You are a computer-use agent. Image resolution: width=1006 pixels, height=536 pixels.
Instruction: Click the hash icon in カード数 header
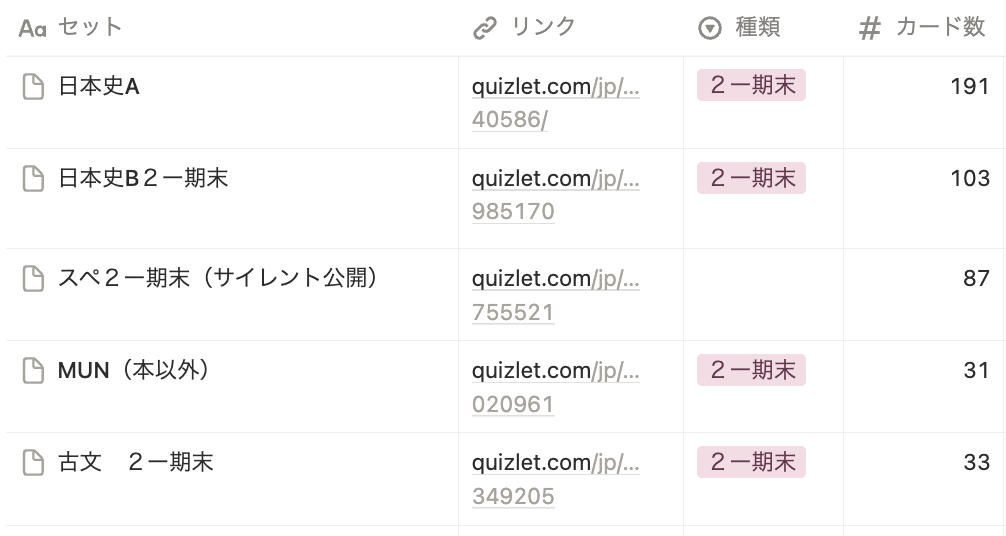pos(870,29)
